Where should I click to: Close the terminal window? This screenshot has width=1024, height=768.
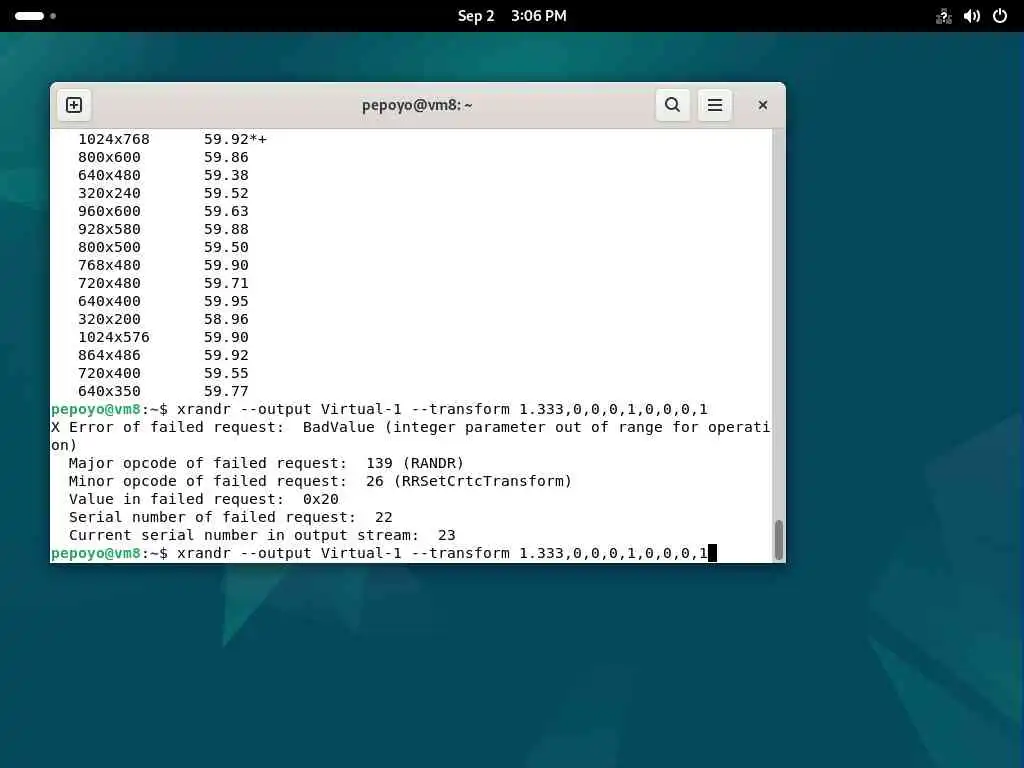tap(762, 105)
